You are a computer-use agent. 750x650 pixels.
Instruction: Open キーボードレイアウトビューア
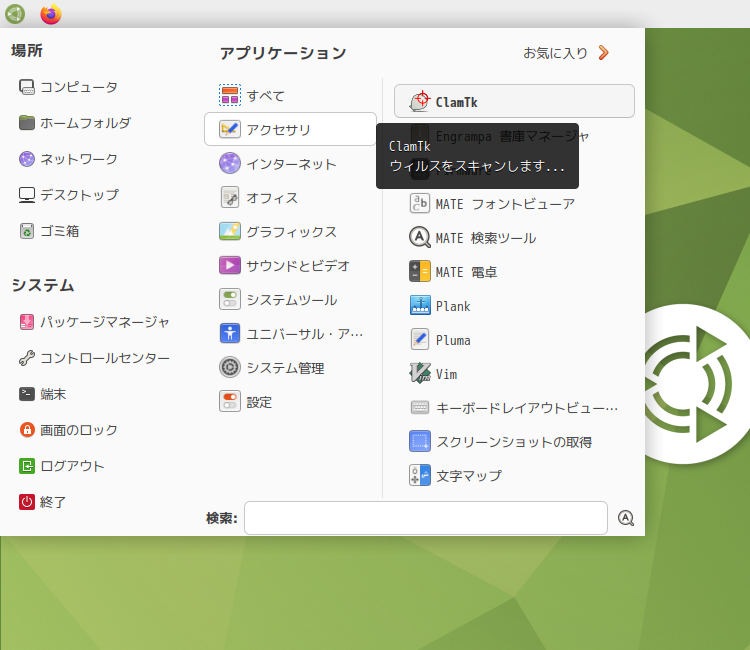[514, 408]
